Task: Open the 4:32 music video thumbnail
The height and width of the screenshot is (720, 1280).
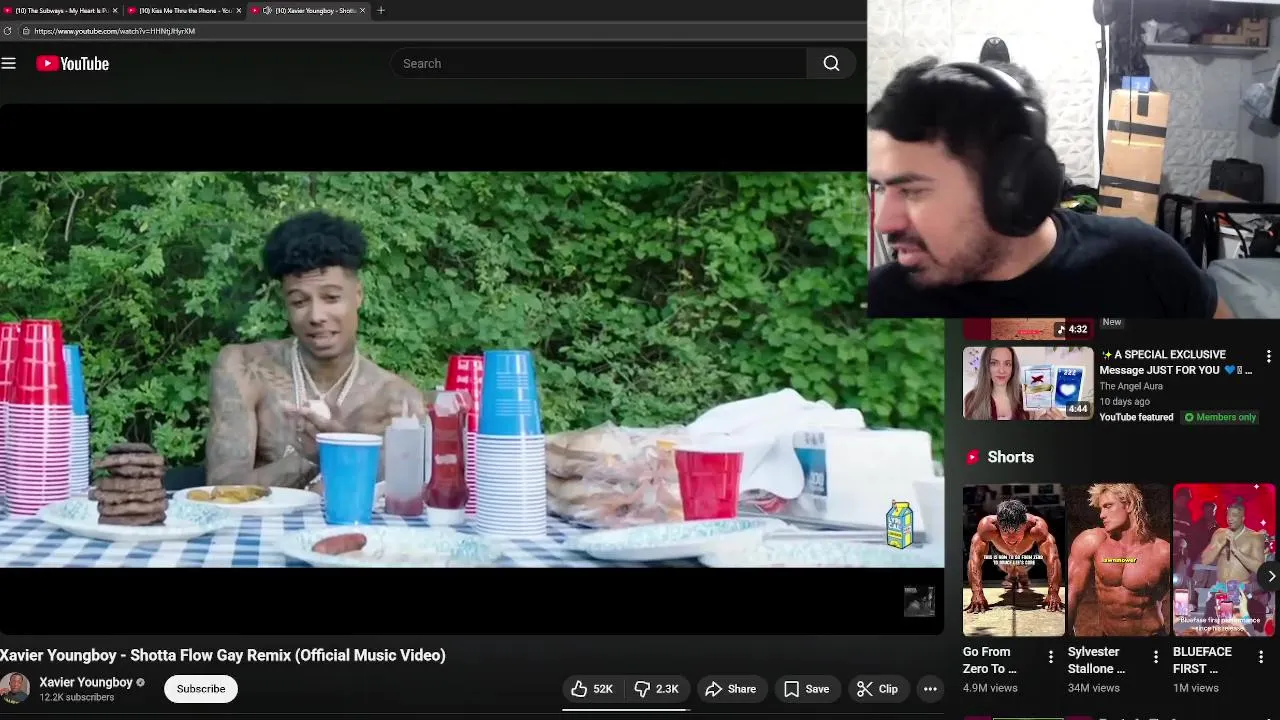Action: [1028, 330]
